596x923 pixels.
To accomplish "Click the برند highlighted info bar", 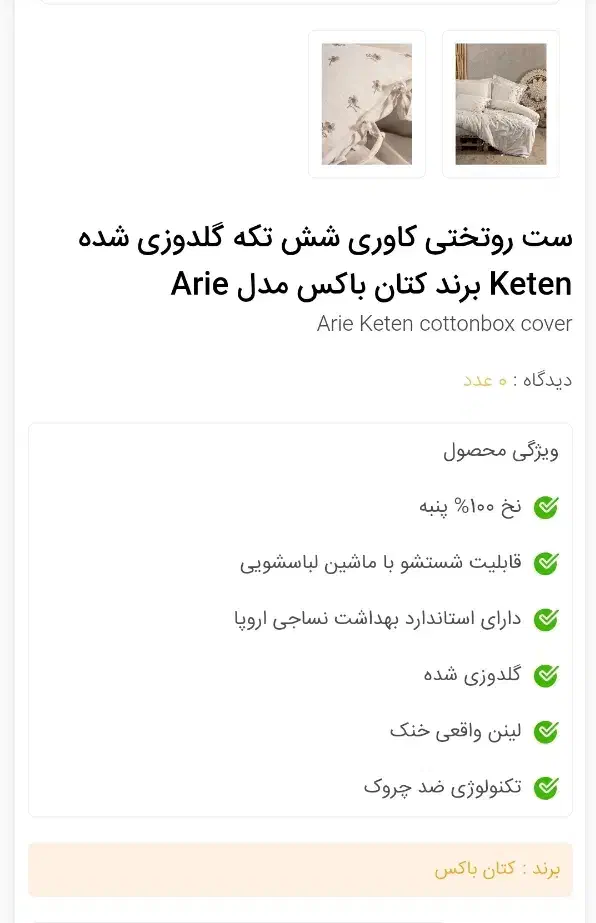I will 298,868.
